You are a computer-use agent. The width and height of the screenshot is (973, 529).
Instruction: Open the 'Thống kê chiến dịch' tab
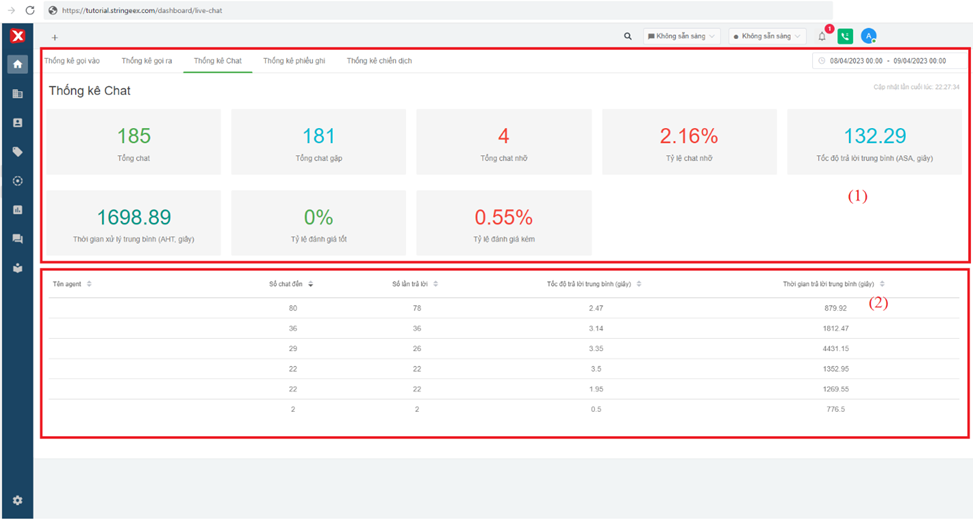tap(379, 61)
